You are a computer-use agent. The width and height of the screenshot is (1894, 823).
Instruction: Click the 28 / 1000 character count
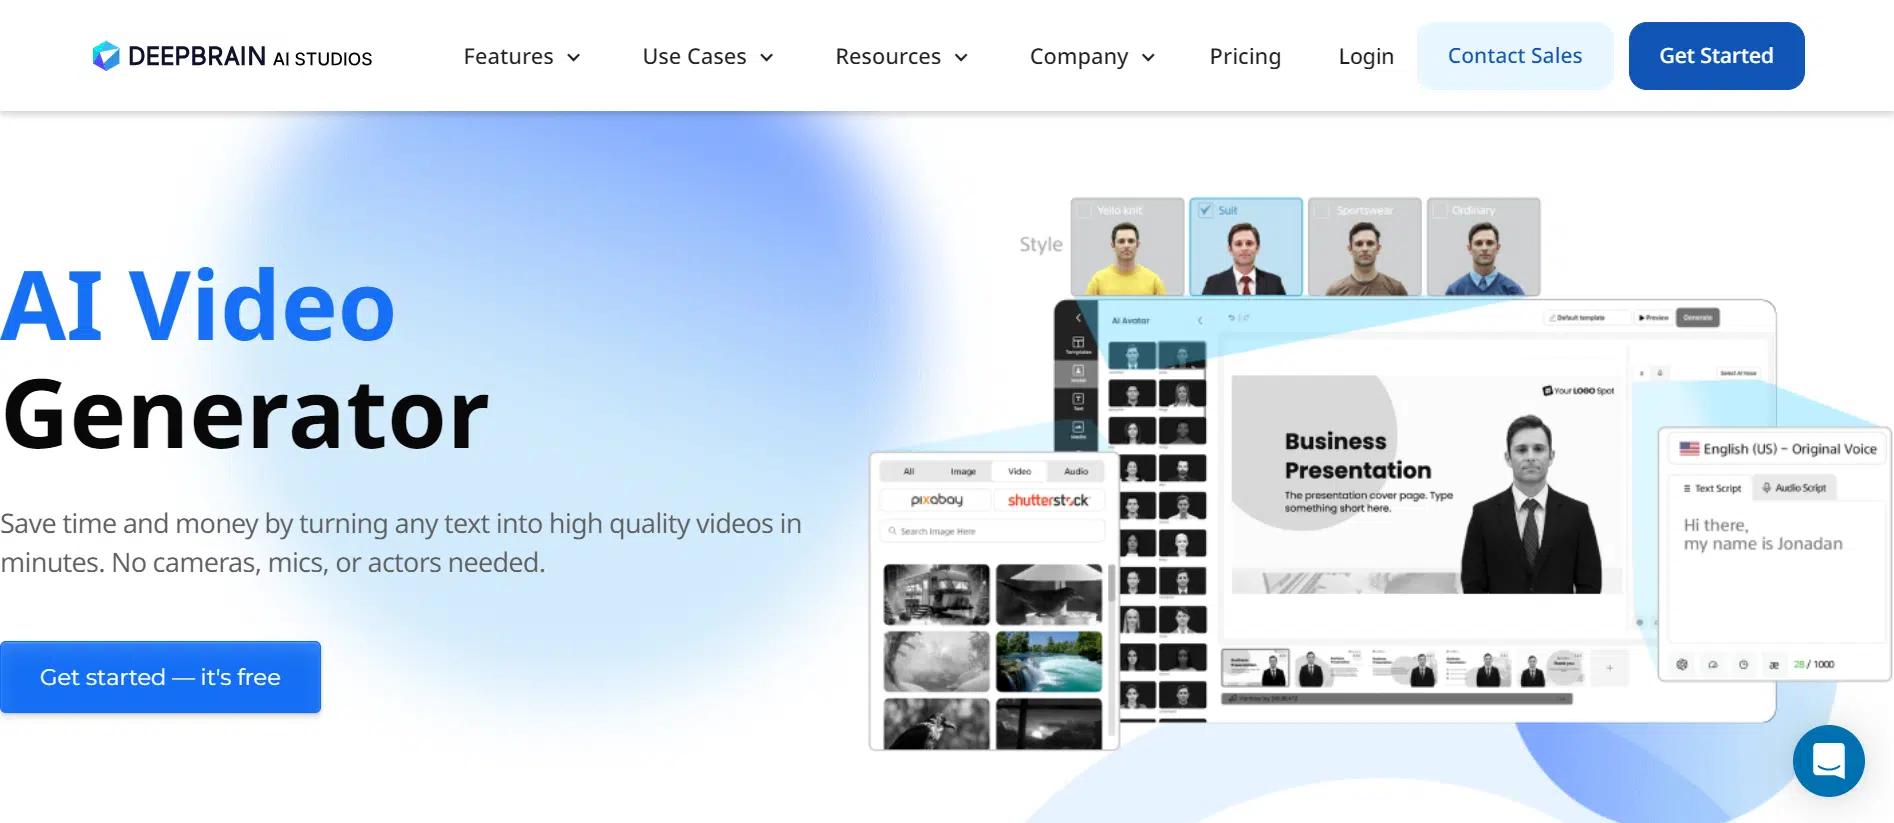click(1814, 664)
